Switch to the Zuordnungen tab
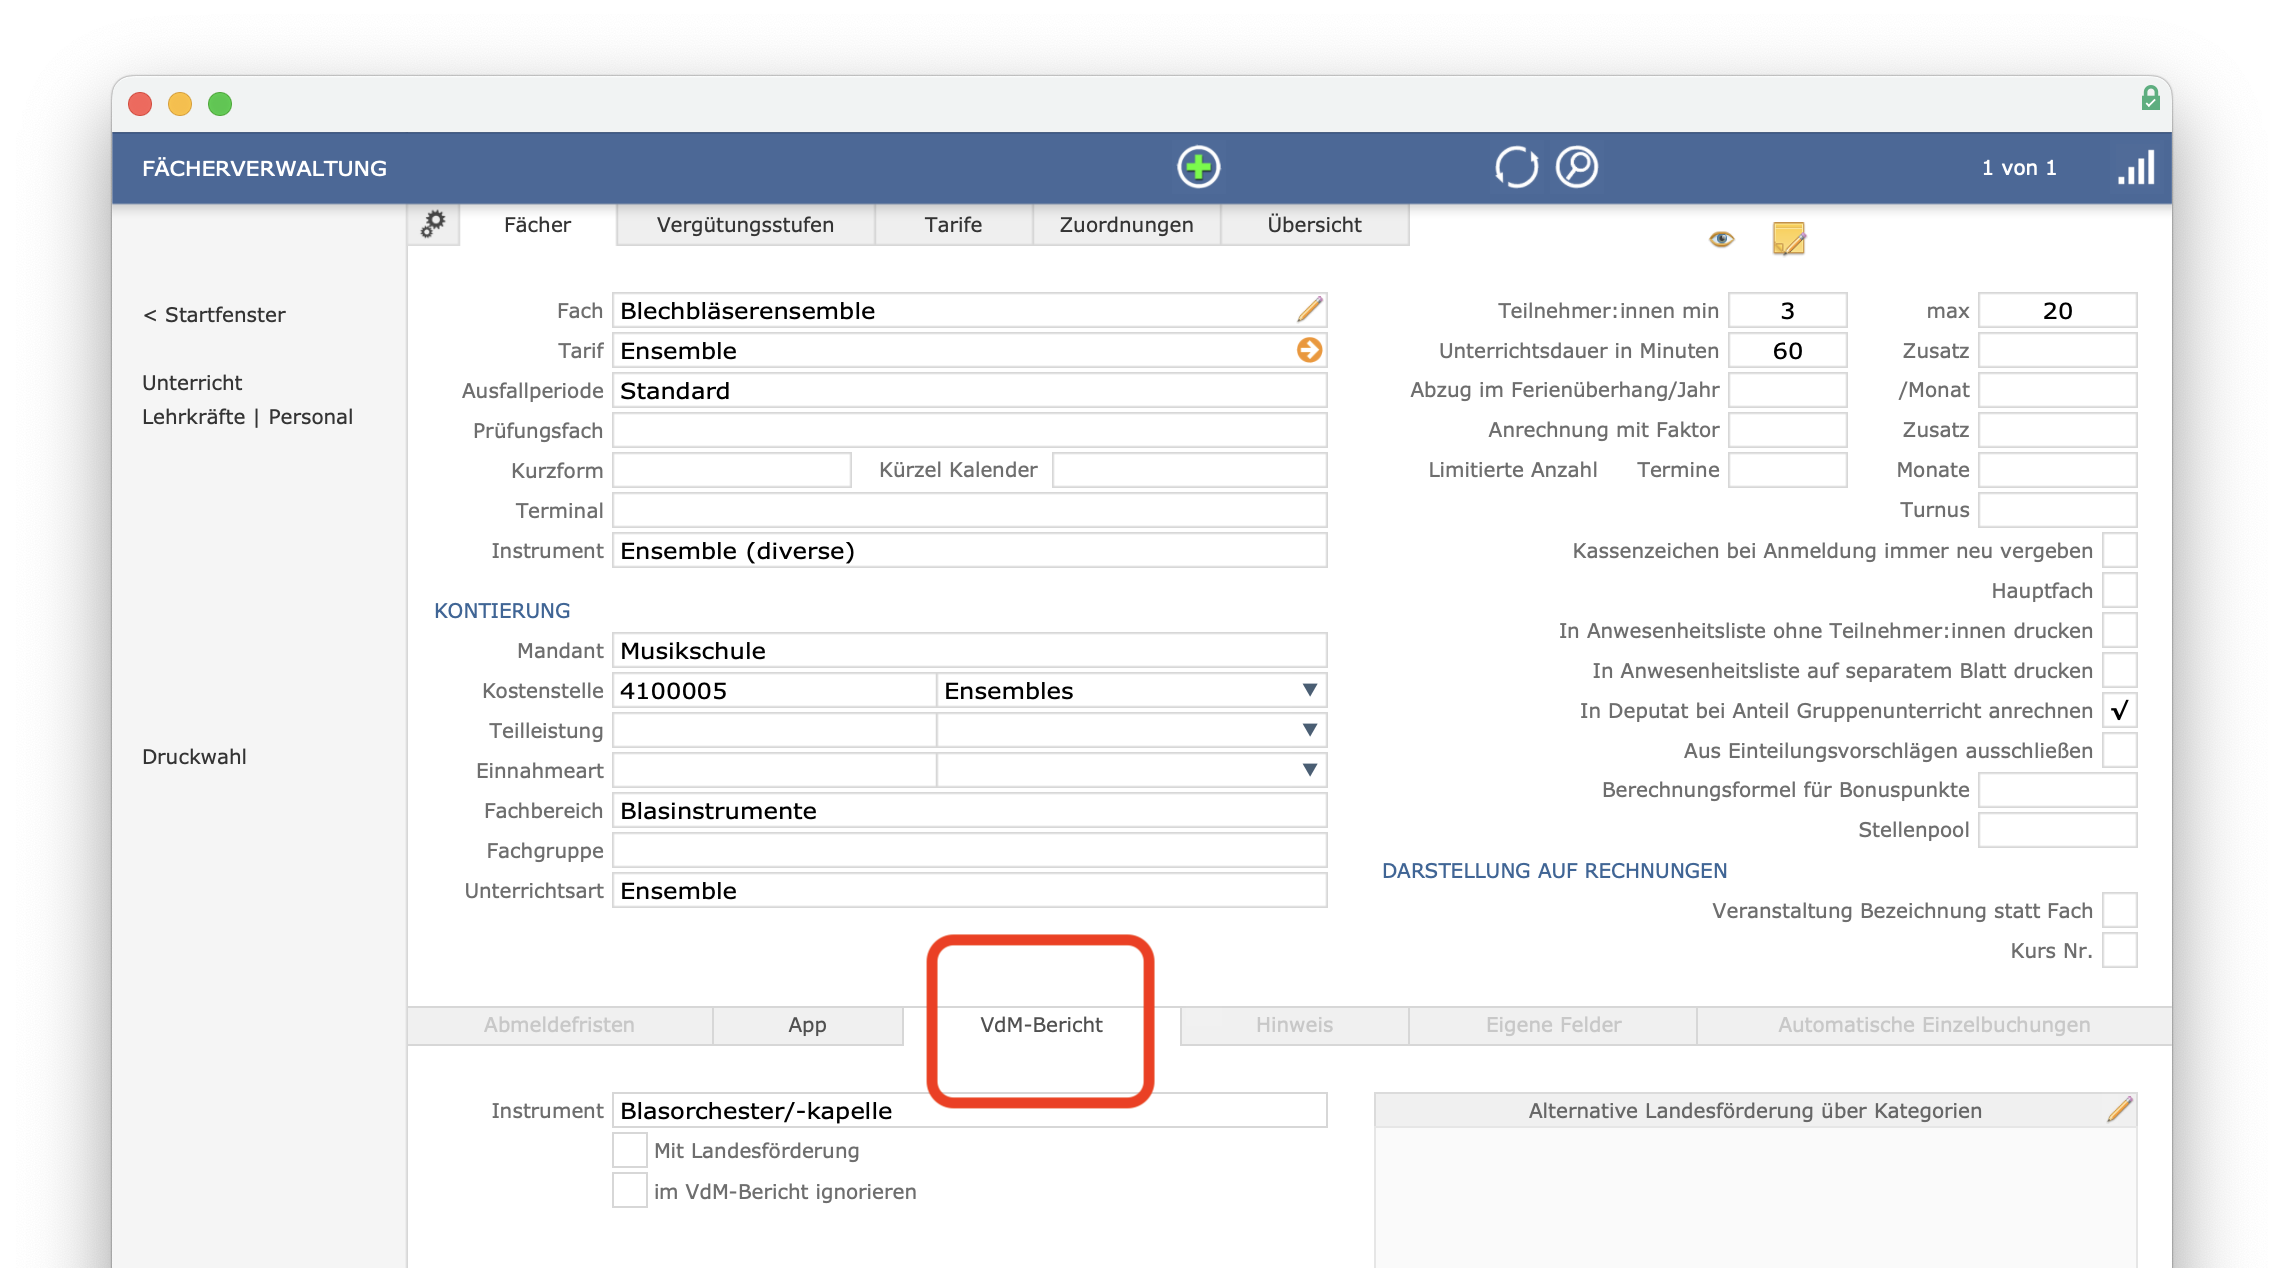Screen dimensions: 2284x1268 (x=1126, y=224)
